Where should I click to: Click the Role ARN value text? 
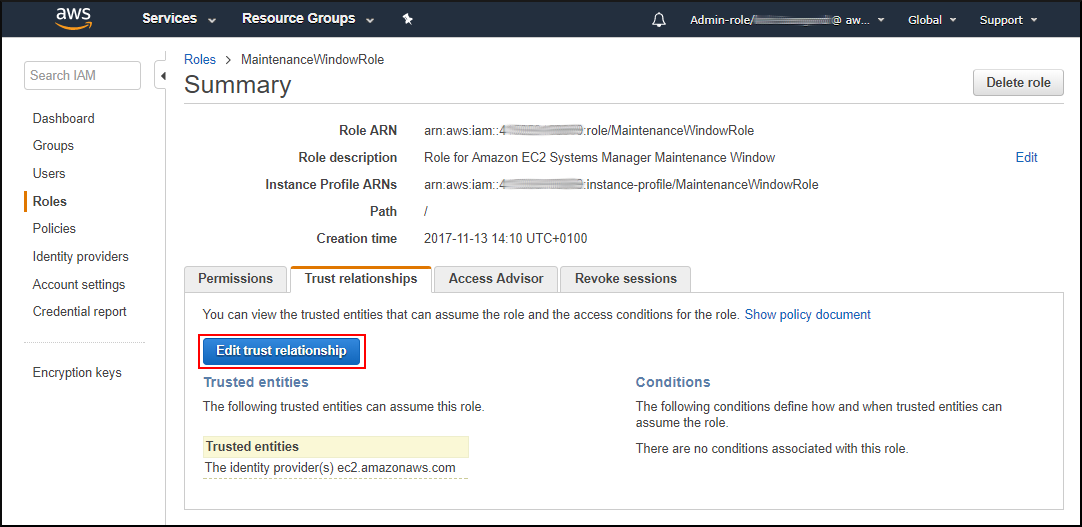(589, 130)
